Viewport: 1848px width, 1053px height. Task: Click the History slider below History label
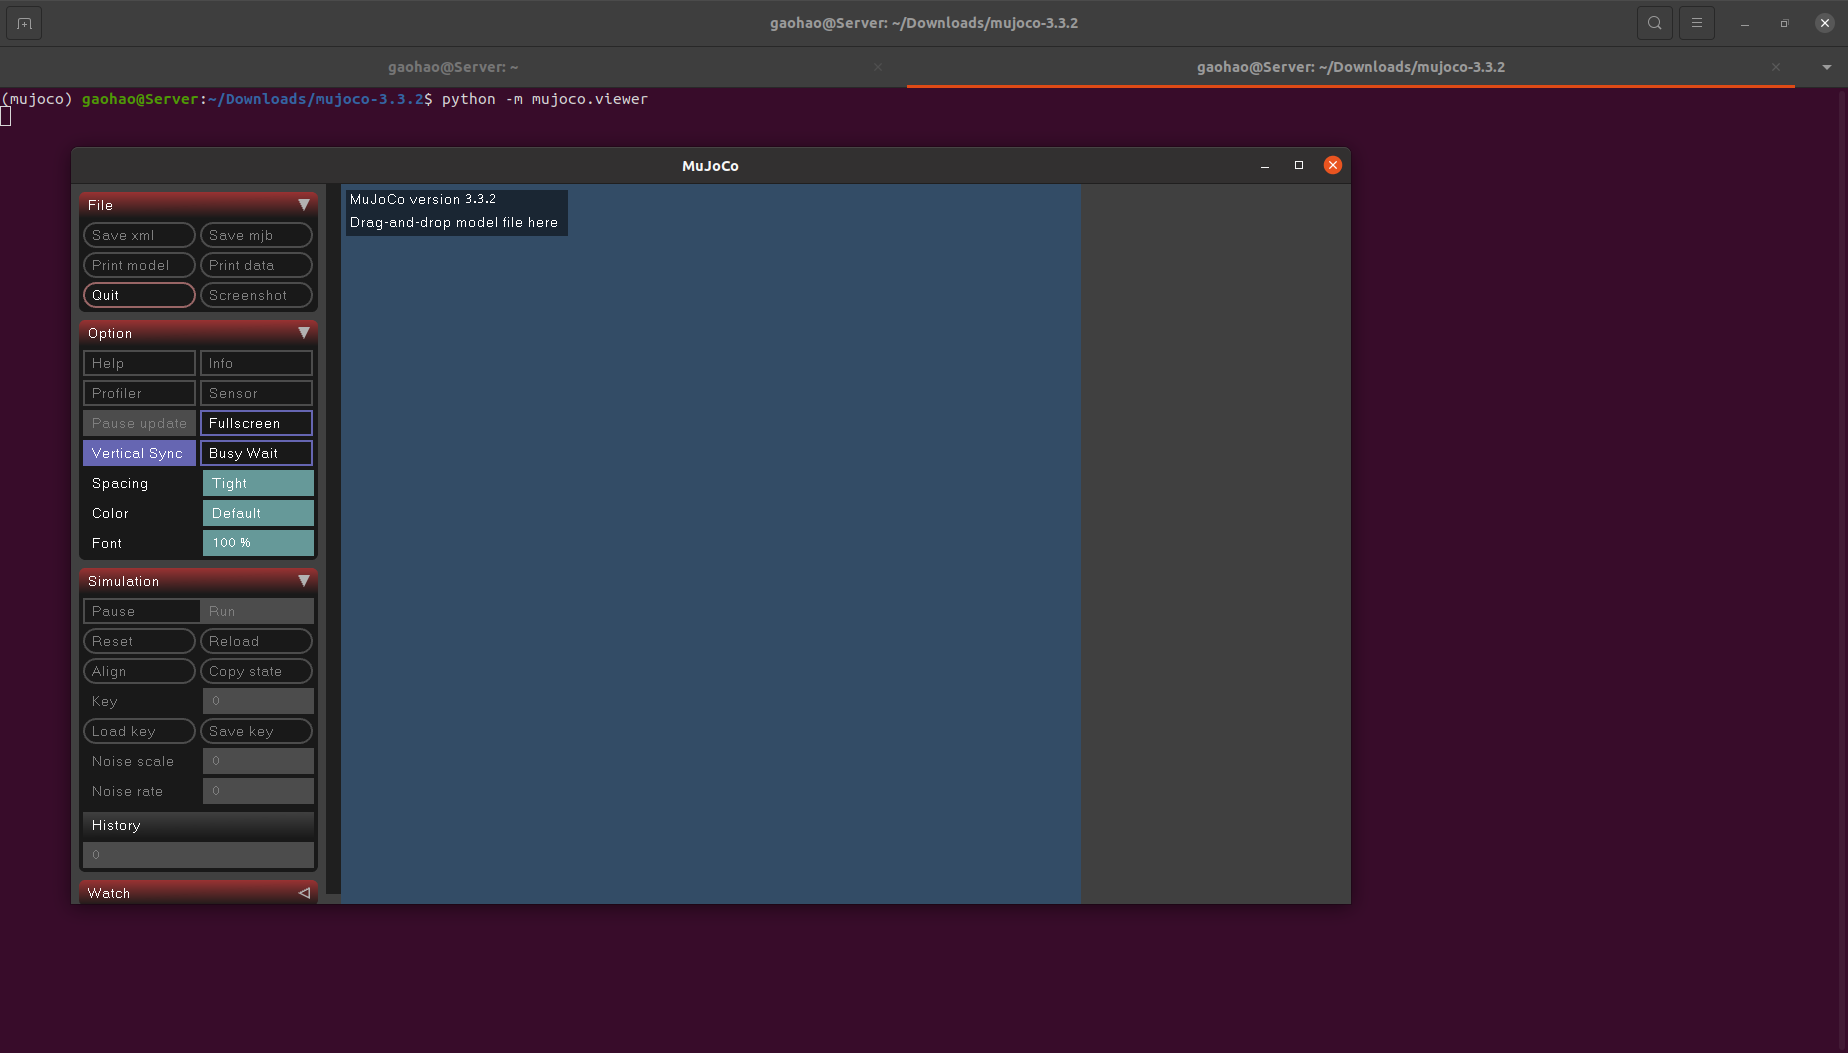[x=198, y=855]
